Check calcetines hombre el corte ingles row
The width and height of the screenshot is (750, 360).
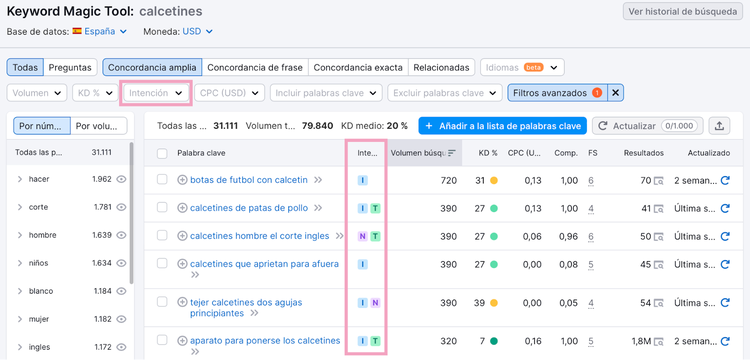pos(162,235)
